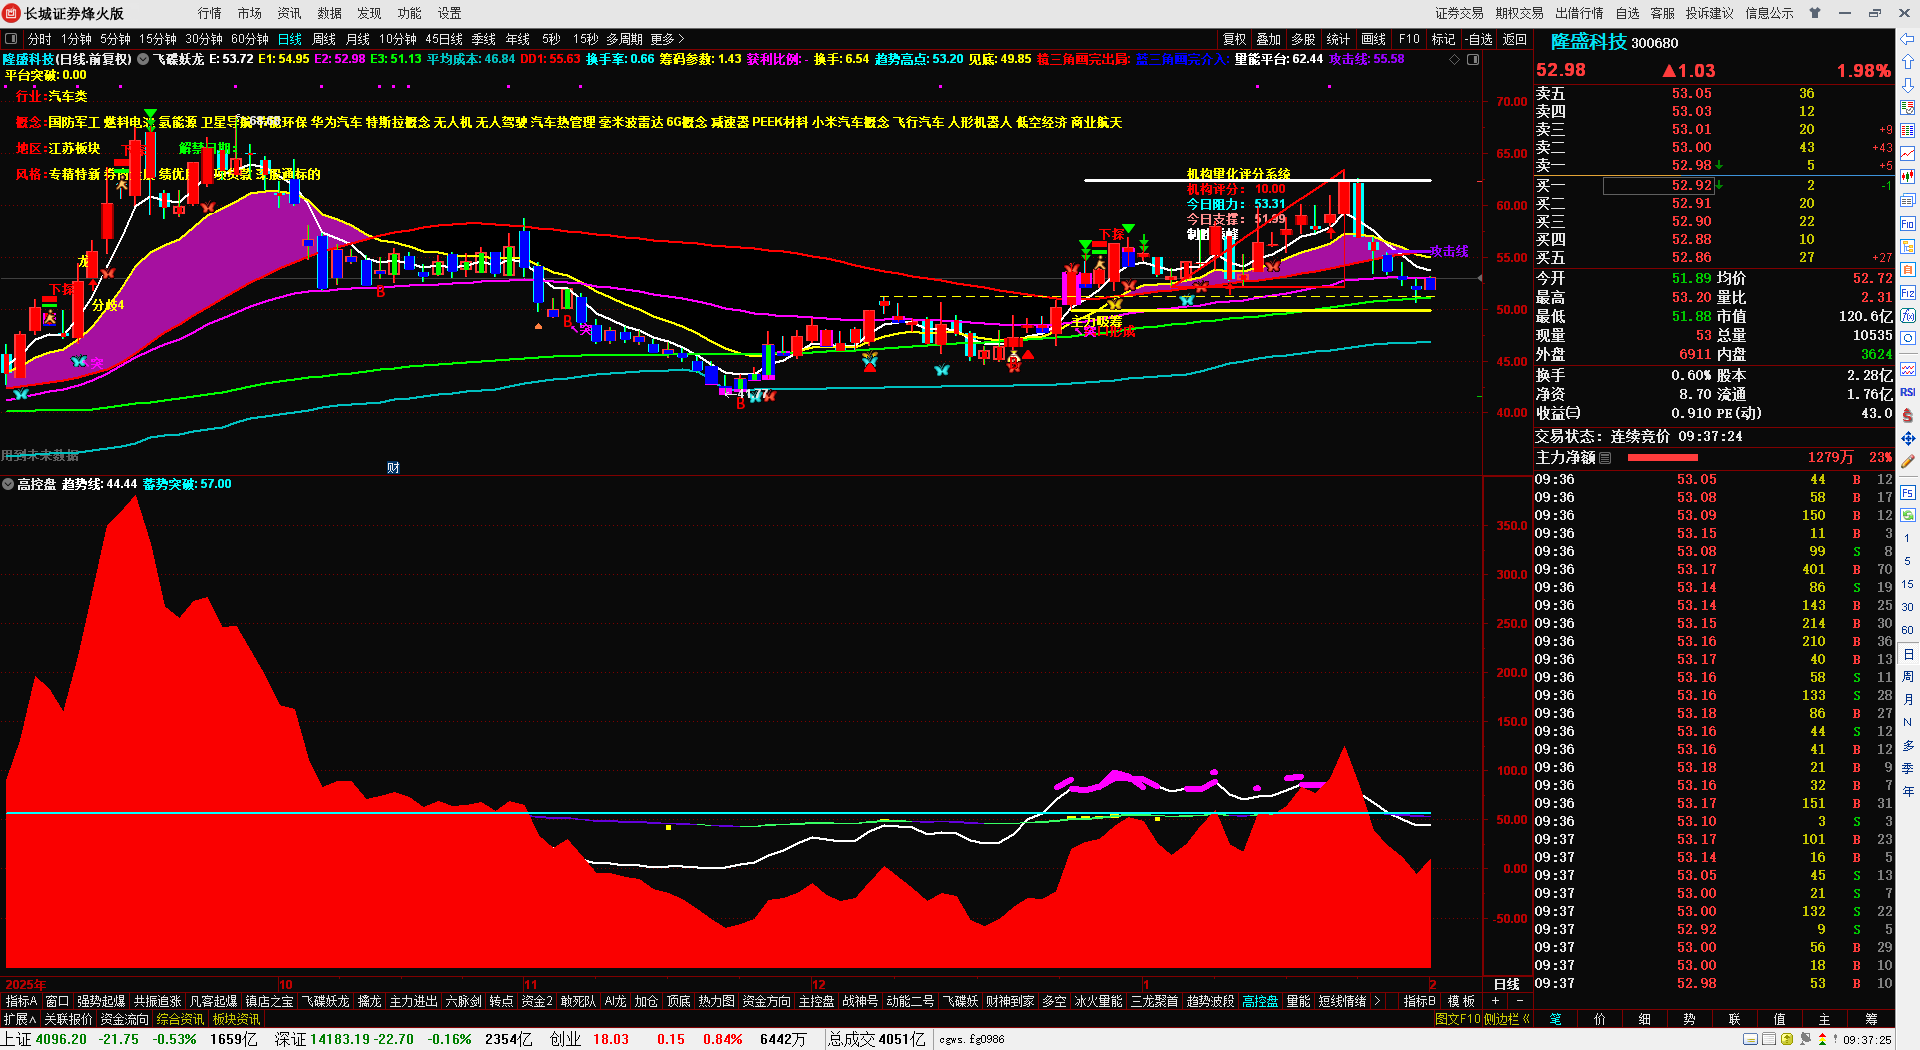Toggle 叠加 overlay option
The image size is (1920, 1050).
(1269, 39)
